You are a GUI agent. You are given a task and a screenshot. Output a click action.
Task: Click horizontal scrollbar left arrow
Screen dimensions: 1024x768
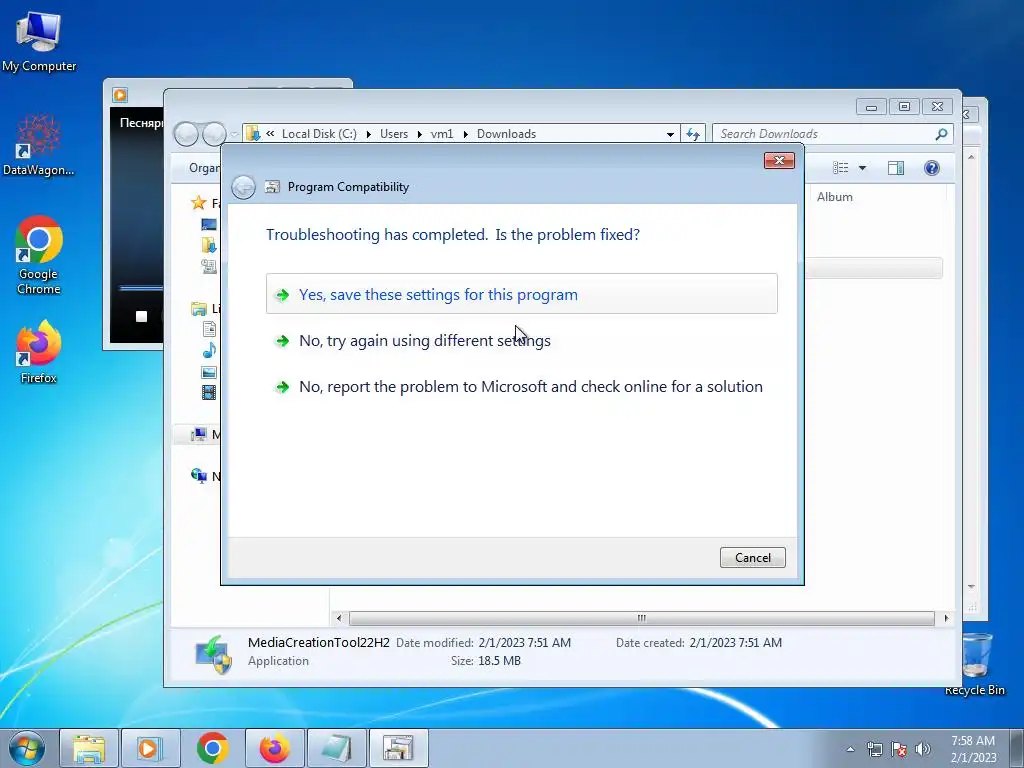tap(338, 618)
